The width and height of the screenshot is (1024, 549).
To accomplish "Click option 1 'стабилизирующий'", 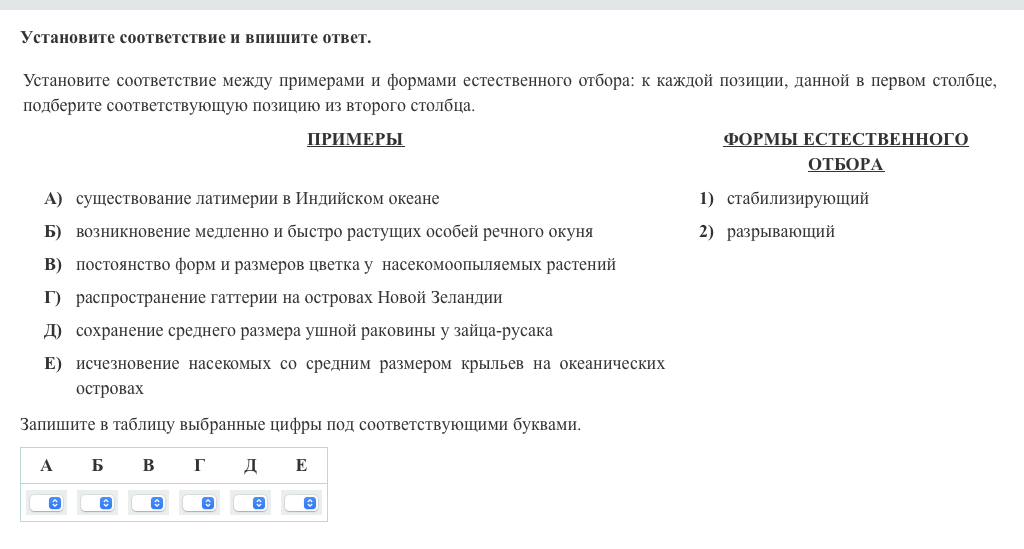I will [x=797, y=199].
